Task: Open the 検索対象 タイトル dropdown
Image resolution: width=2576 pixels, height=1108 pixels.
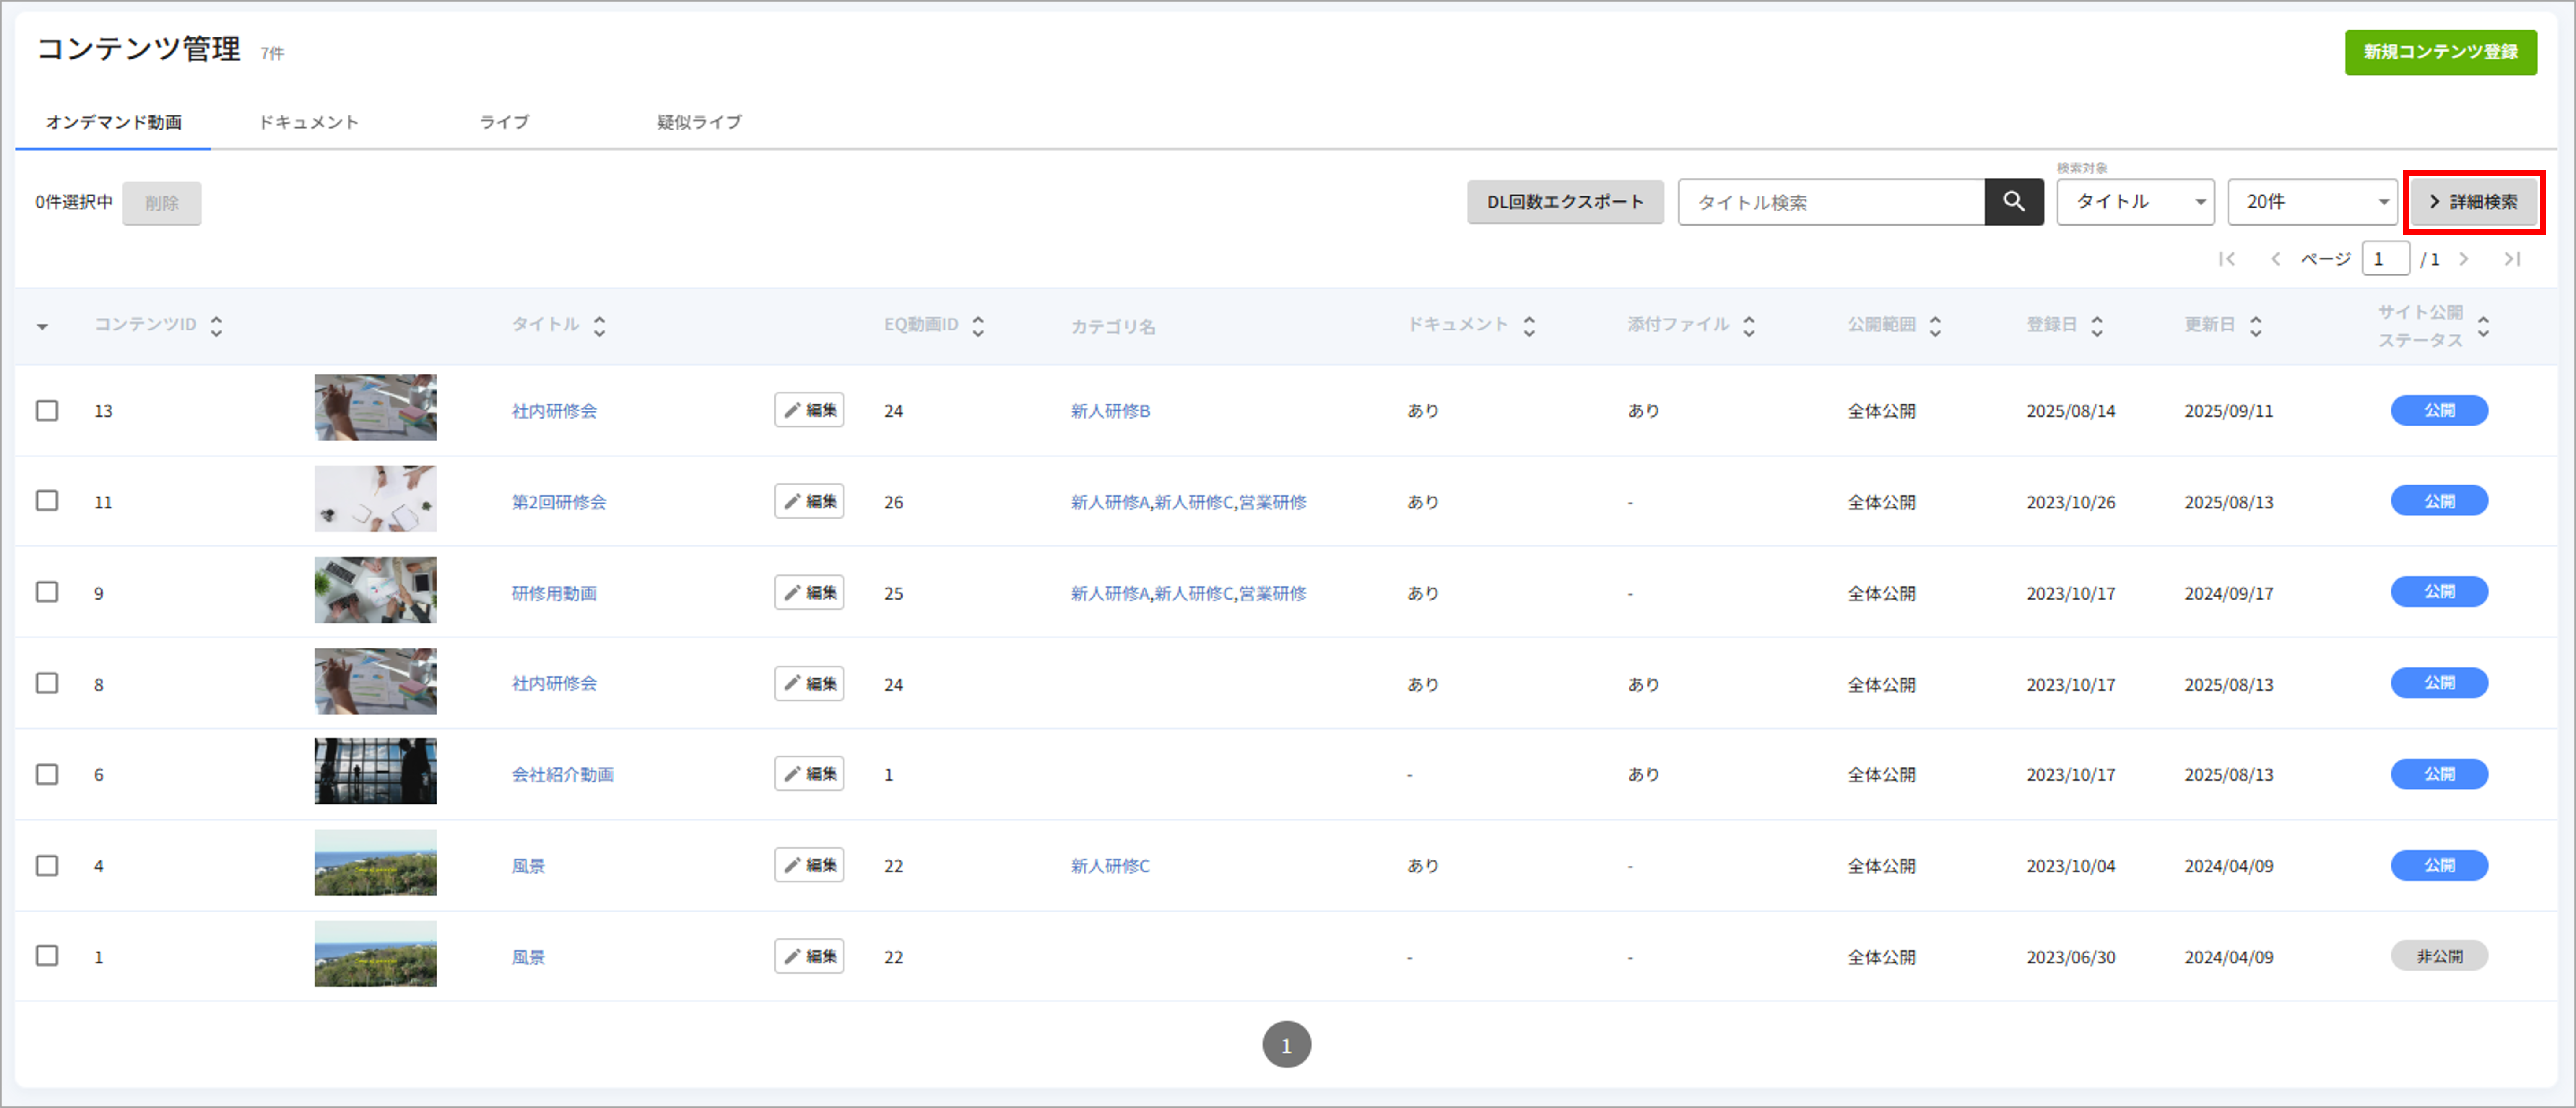Action: click(2135, 202)
